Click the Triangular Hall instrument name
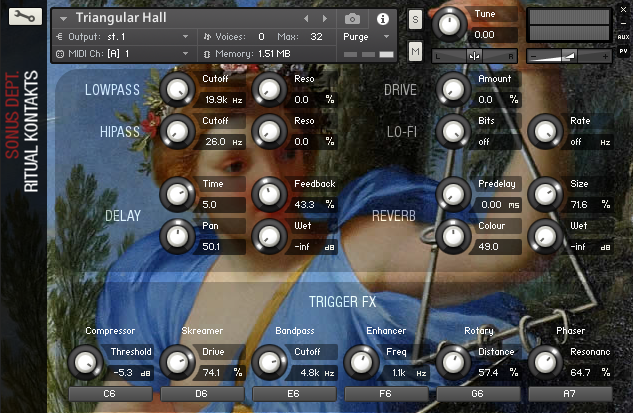Screen dimensions: 633x413 point(121,18)
